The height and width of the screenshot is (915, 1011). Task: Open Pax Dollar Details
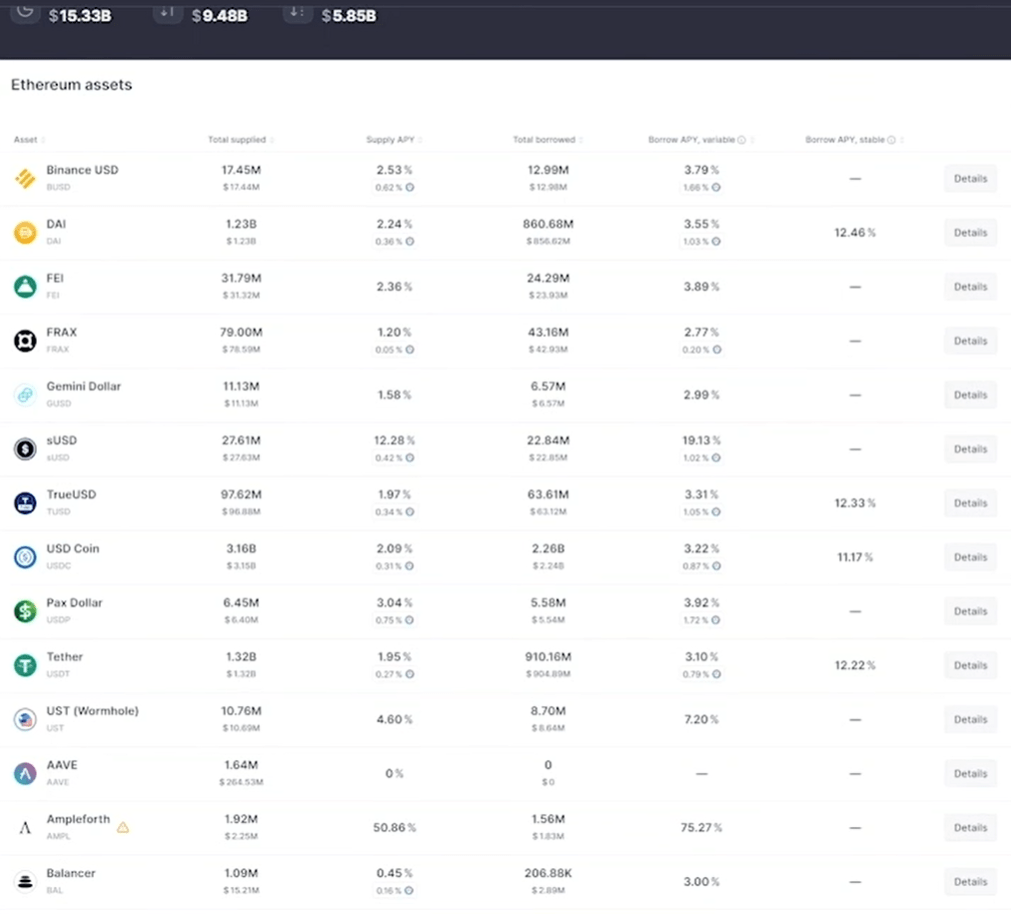pyautogui.click(x=970, y=611)
